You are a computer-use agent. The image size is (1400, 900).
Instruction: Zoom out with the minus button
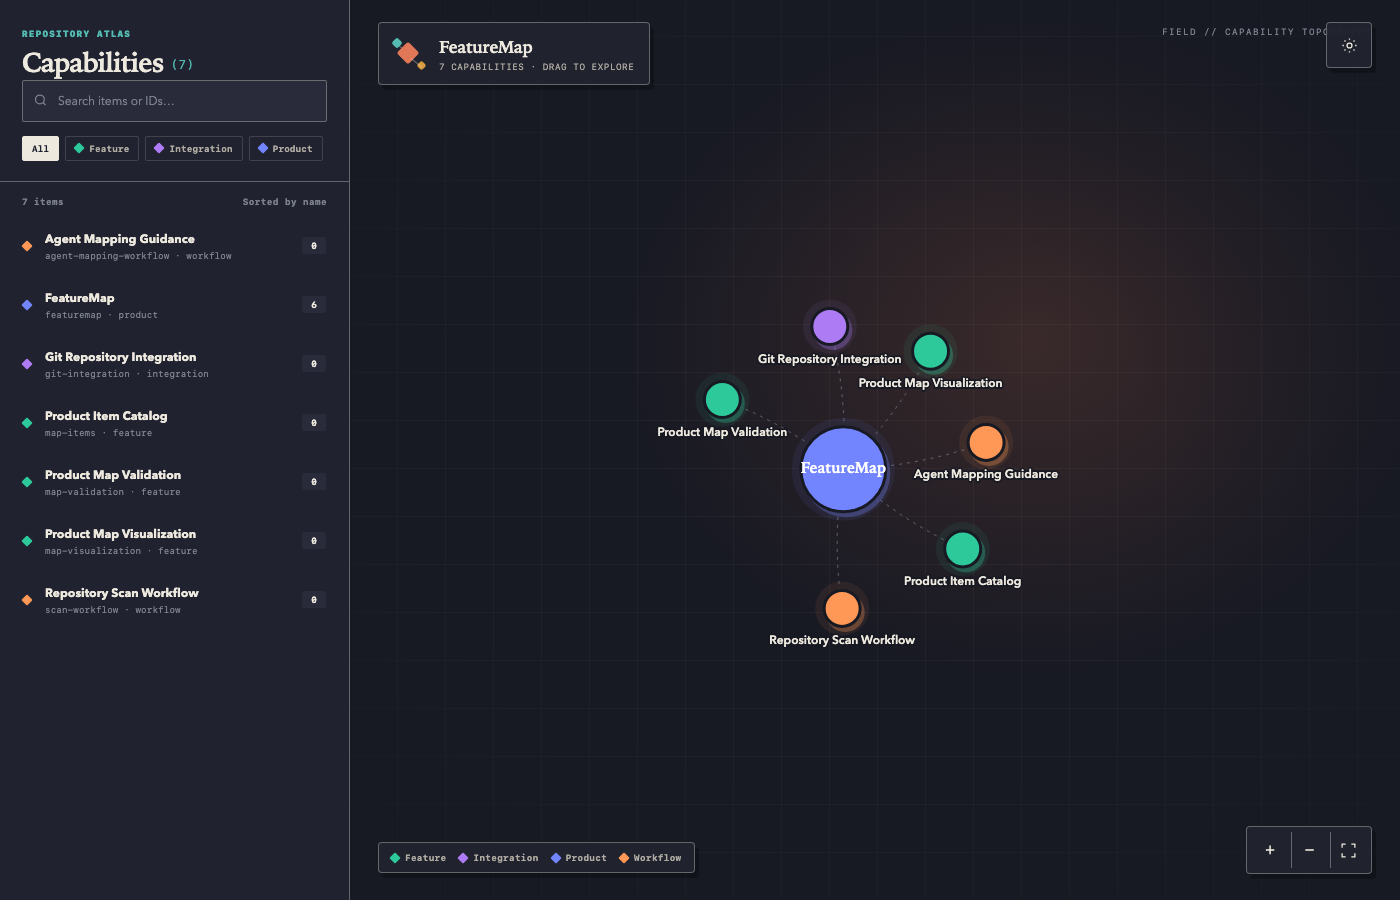pos(1309,850)
